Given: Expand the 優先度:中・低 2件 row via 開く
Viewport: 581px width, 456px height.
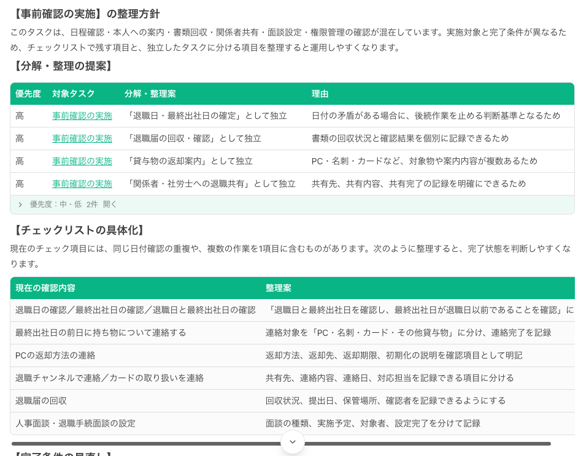Looking at the screenshot, I should (x=110, y=204).
